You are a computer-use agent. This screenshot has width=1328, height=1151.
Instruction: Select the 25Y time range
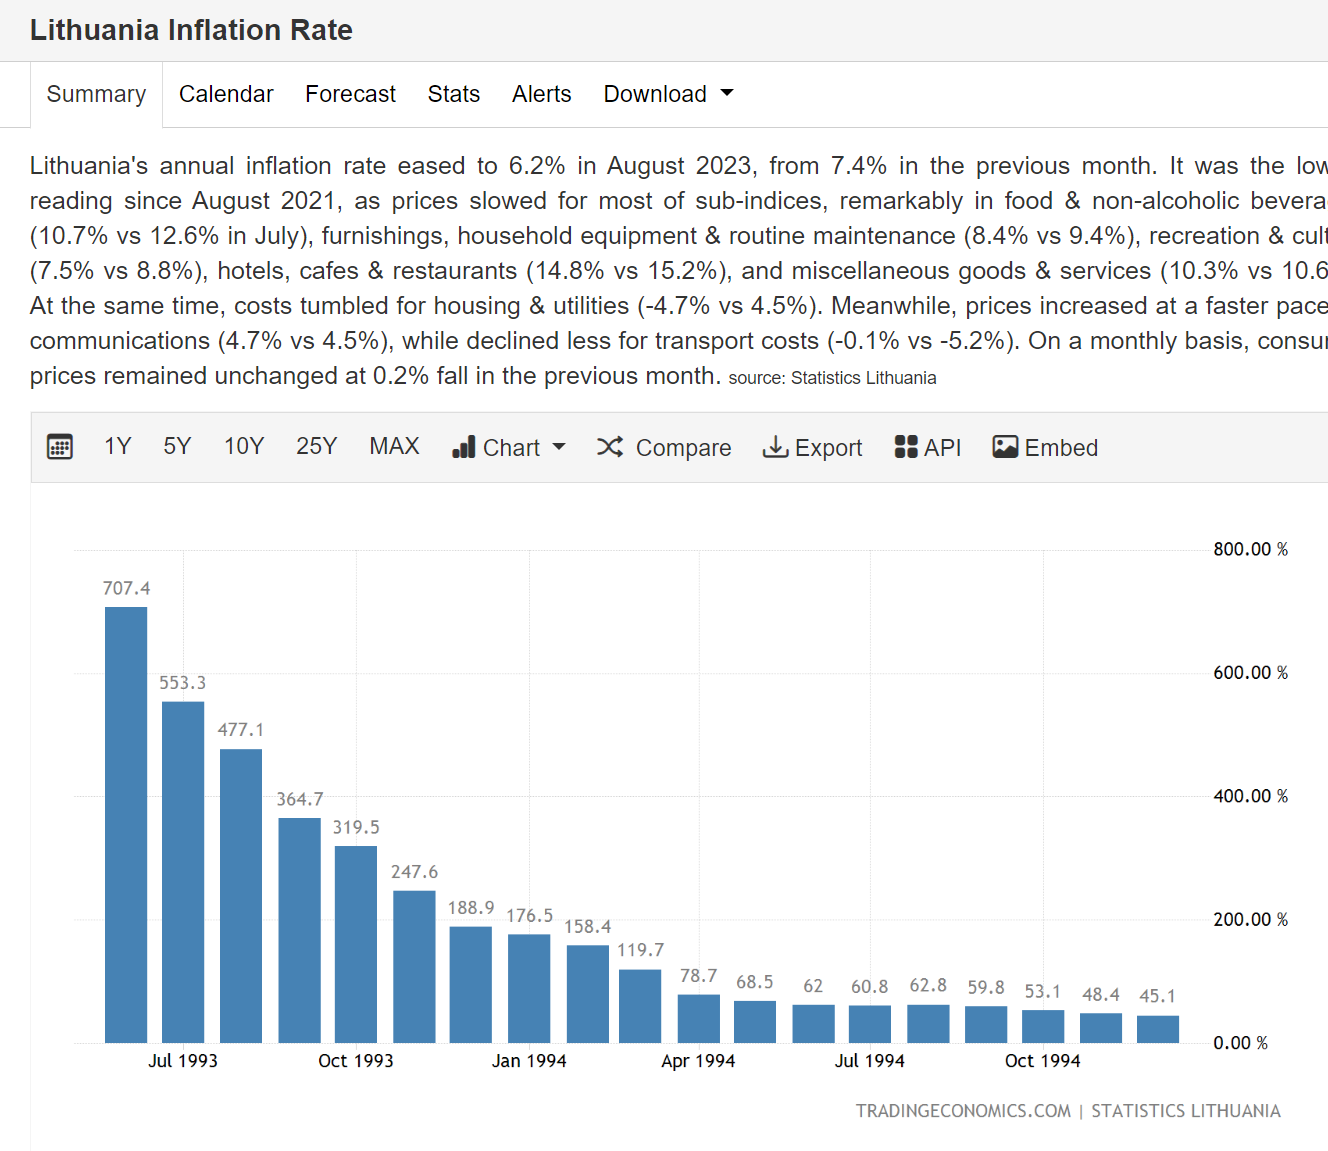pyautogui.click(x=316, y=446)
